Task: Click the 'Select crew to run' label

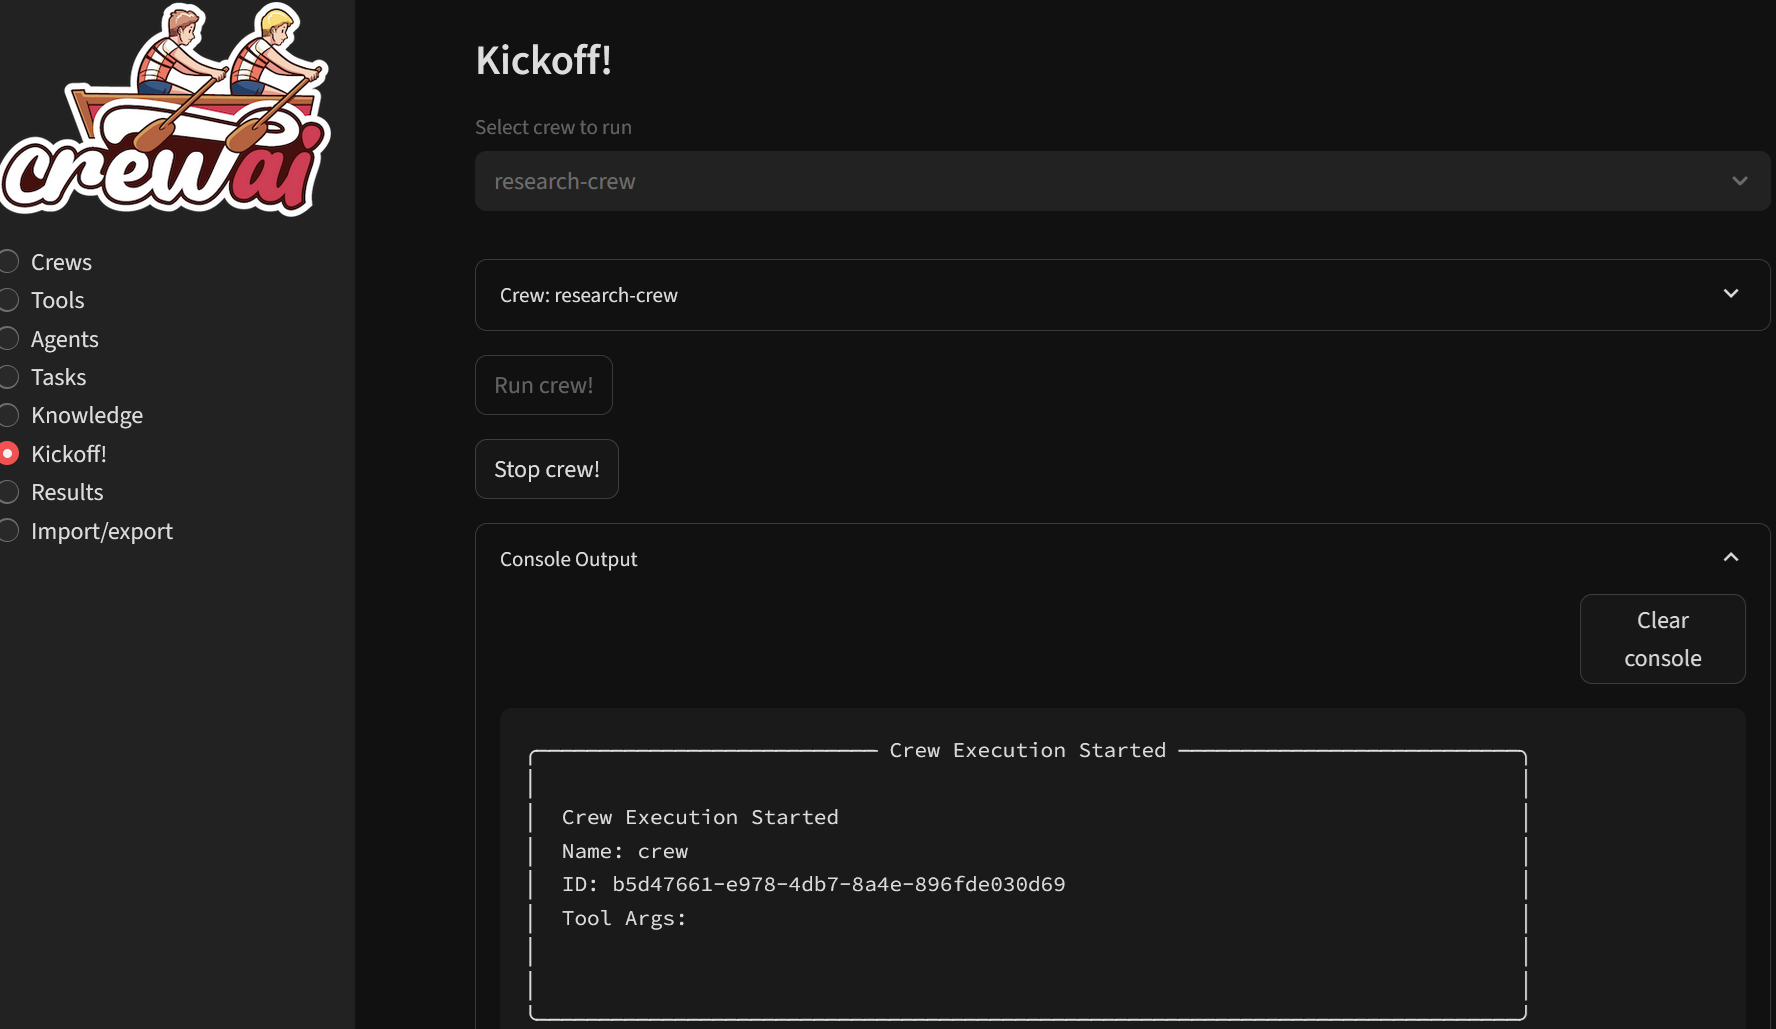Action: (x=553, y=127)
